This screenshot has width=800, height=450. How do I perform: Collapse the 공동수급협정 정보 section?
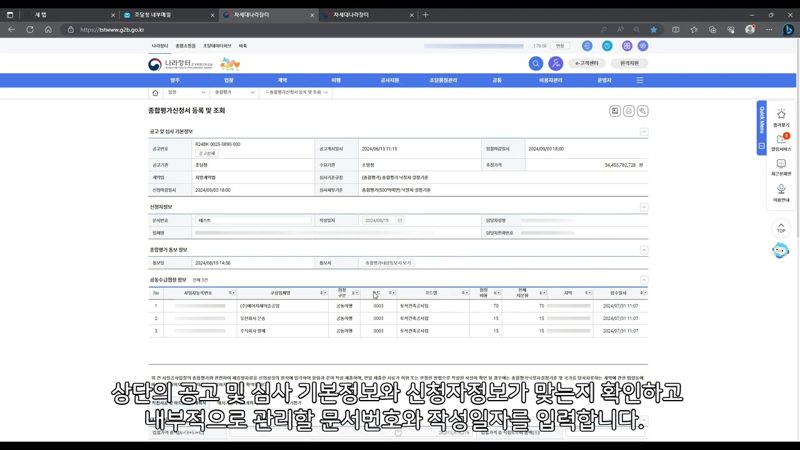(644, 280)
